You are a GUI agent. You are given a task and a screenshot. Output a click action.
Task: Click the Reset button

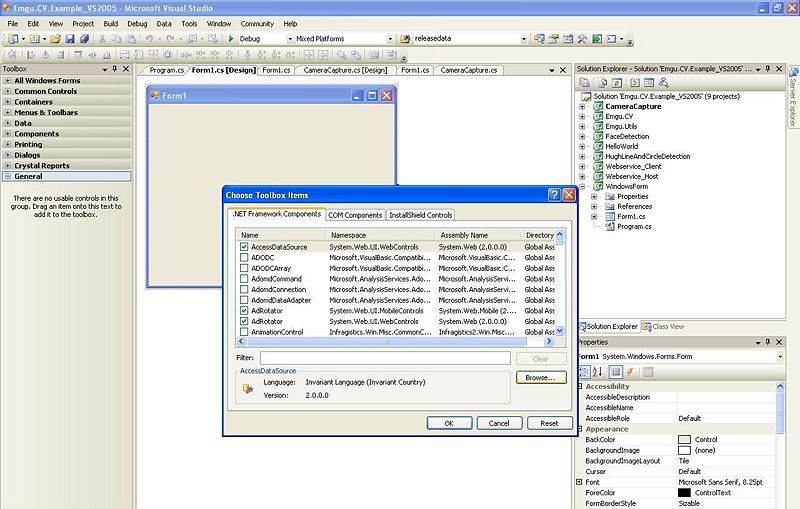tap(549, 423)
